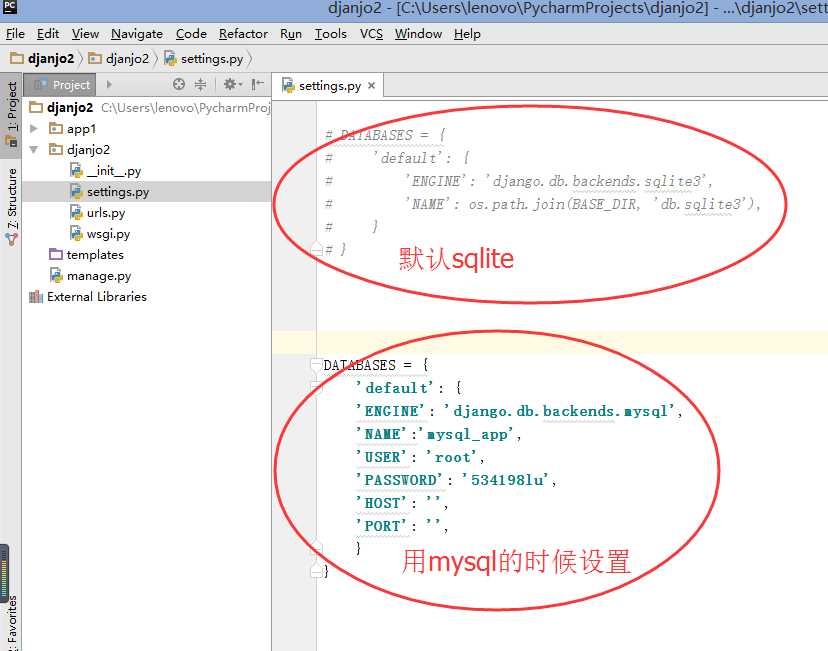The image size is (828, 651).
Task: Fold the DATABASES dictionary block
Action: click(x=316, y=364)
